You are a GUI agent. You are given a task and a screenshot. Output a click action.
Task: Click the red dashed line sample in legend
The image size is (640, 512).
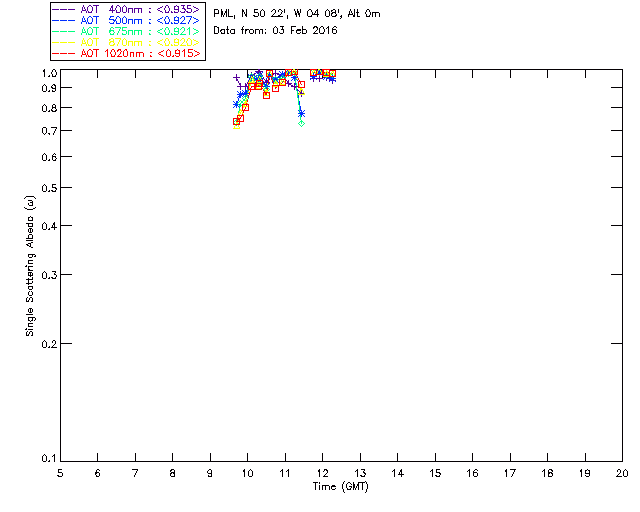point(63,53)
